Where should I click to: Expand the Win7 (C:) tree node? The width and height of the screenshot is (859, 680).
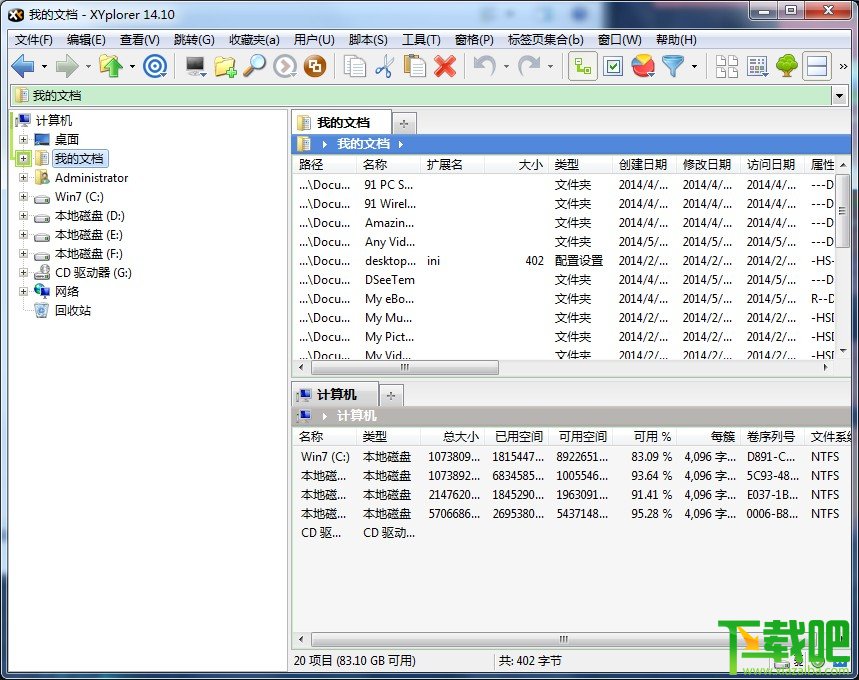point(24,196)
